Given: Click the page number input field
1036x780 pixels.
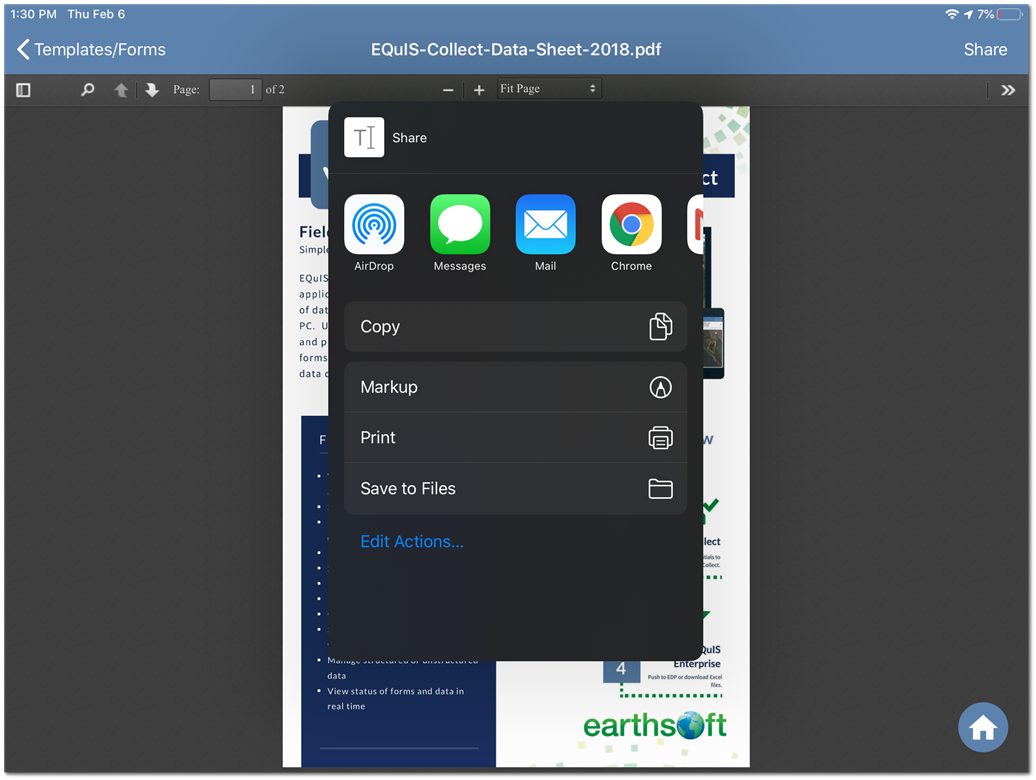Looking at the screenshot, I should pyautogui.click(x=235, y=88).
